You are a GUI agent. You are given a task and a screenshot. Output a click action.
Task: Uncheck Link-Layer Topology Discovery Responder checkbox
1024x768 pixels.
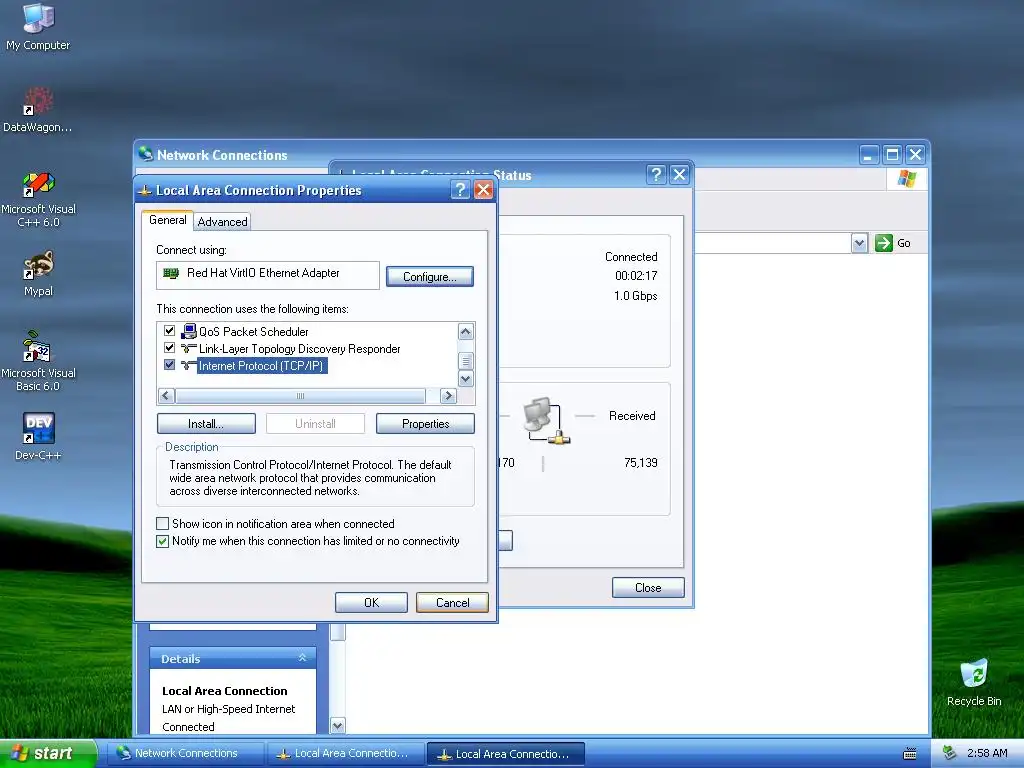169,347
